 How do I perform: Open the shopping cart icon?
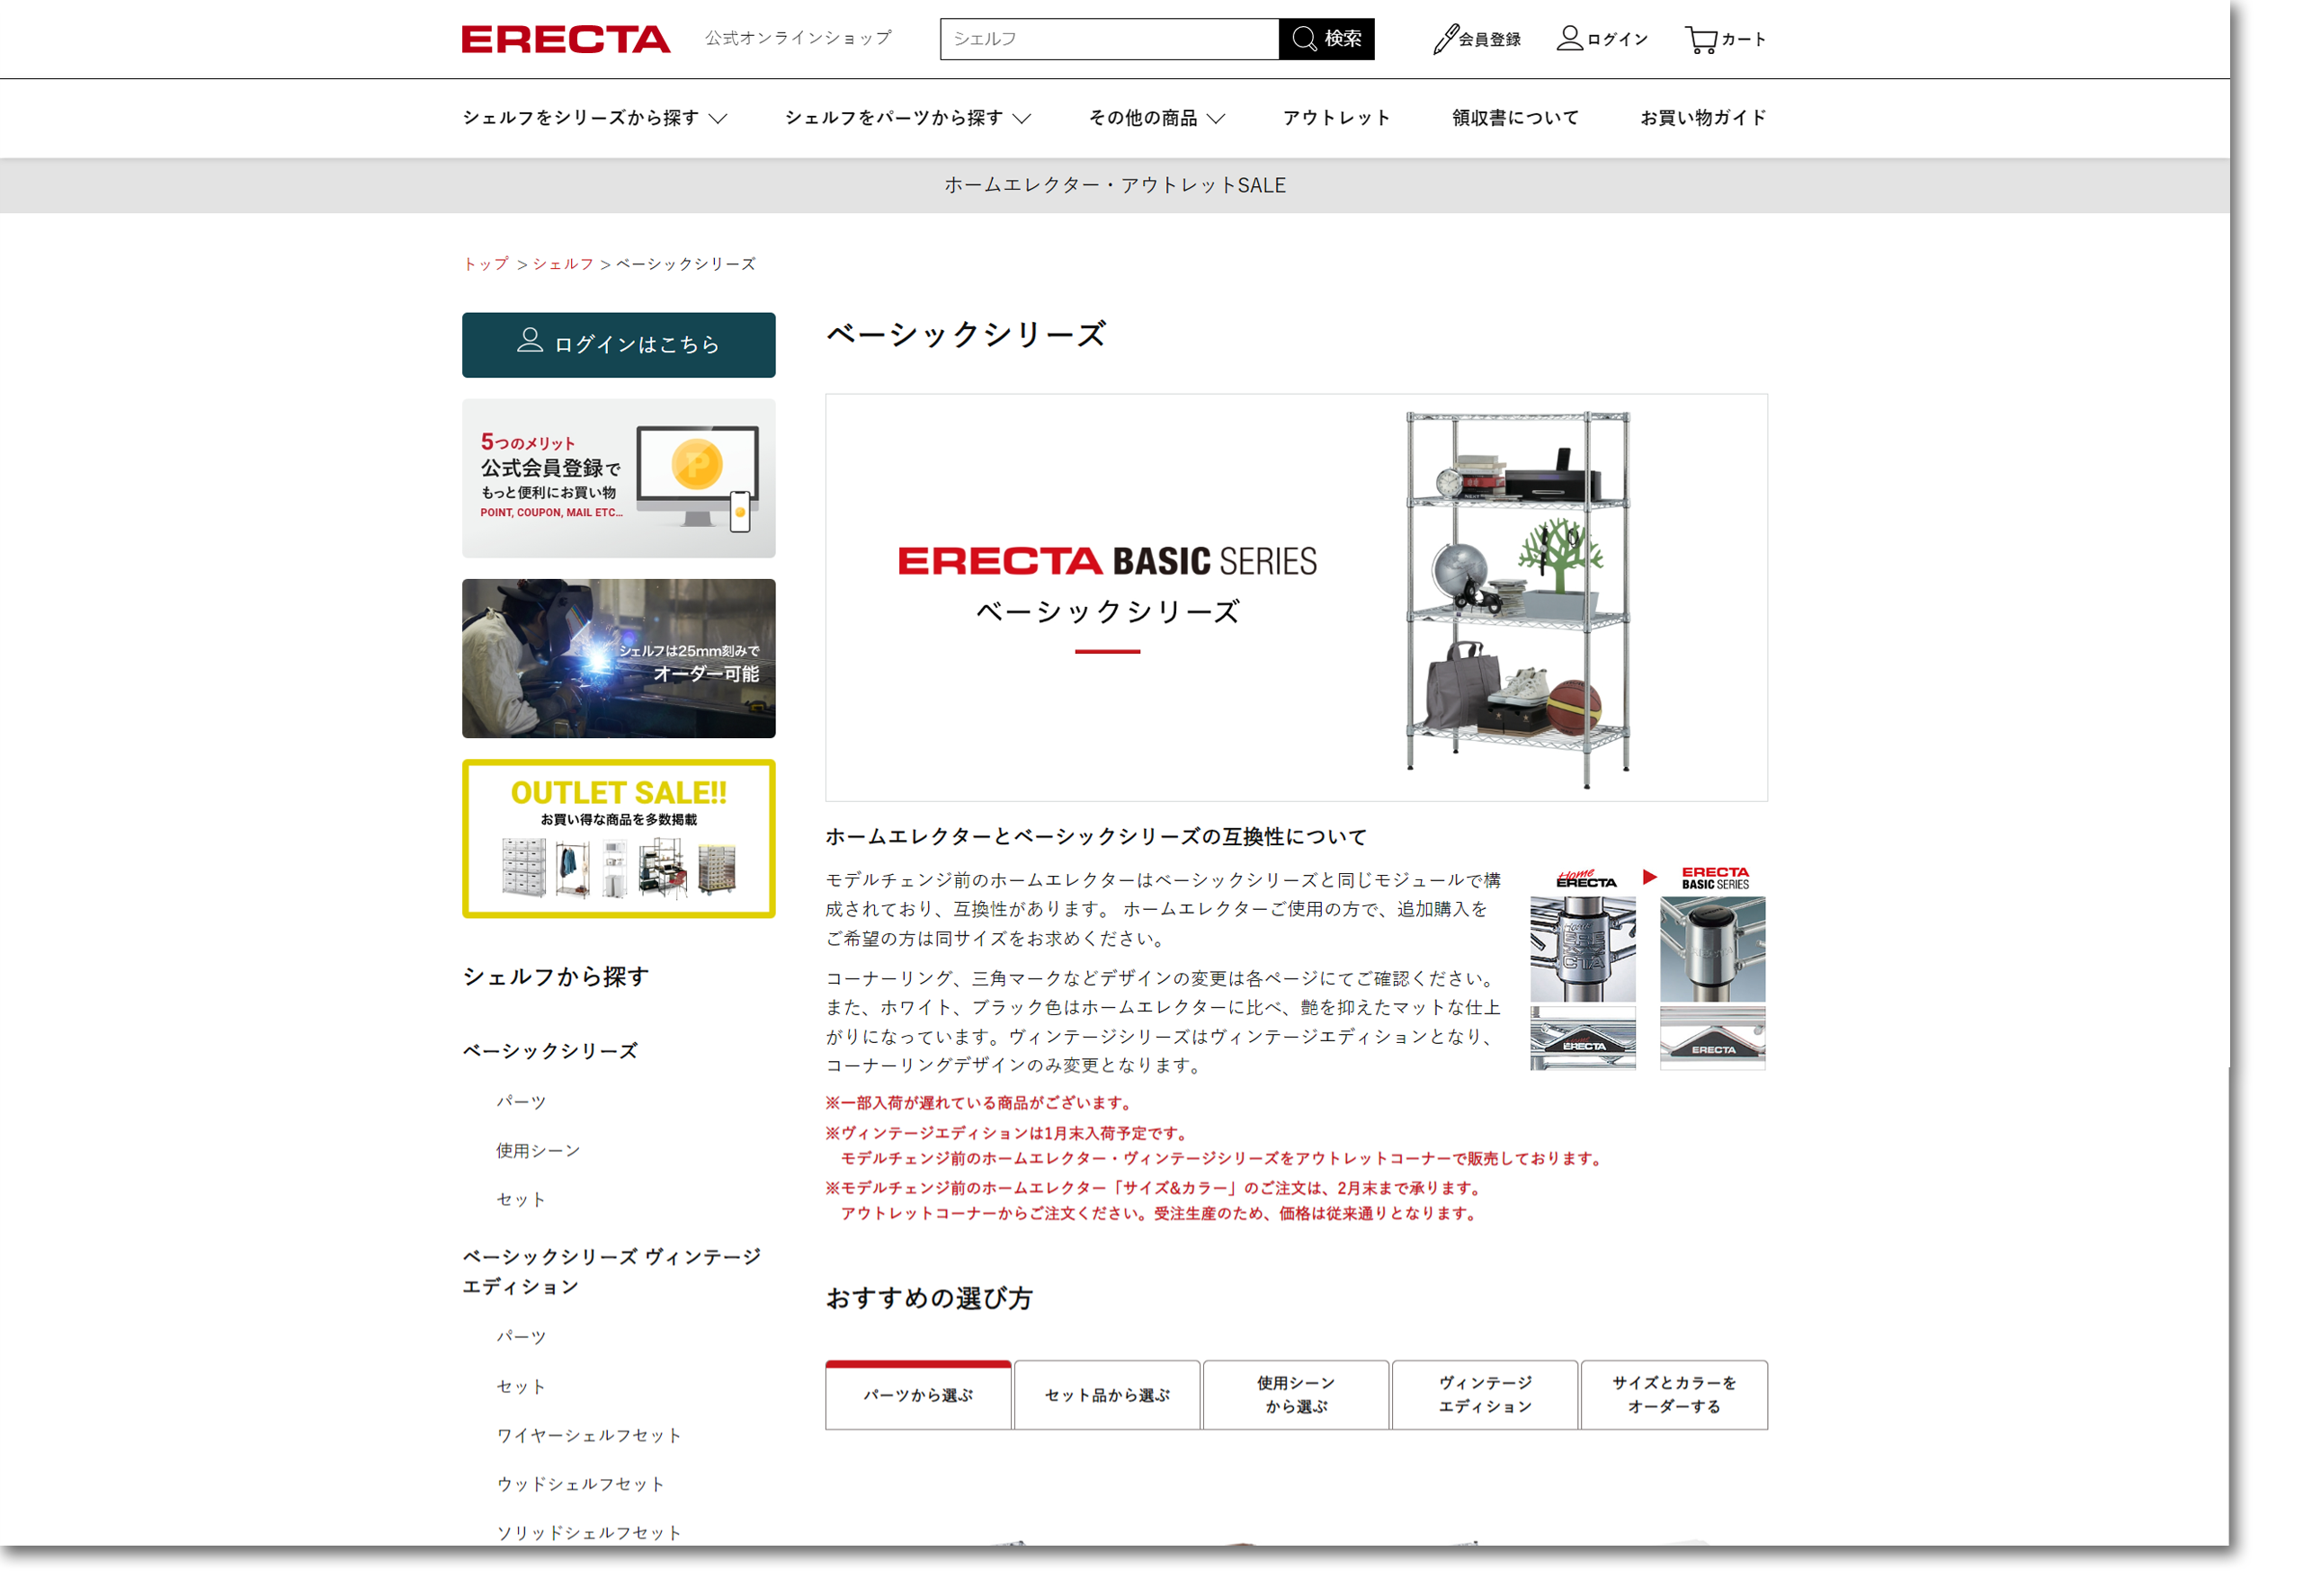pos(1703,39)
